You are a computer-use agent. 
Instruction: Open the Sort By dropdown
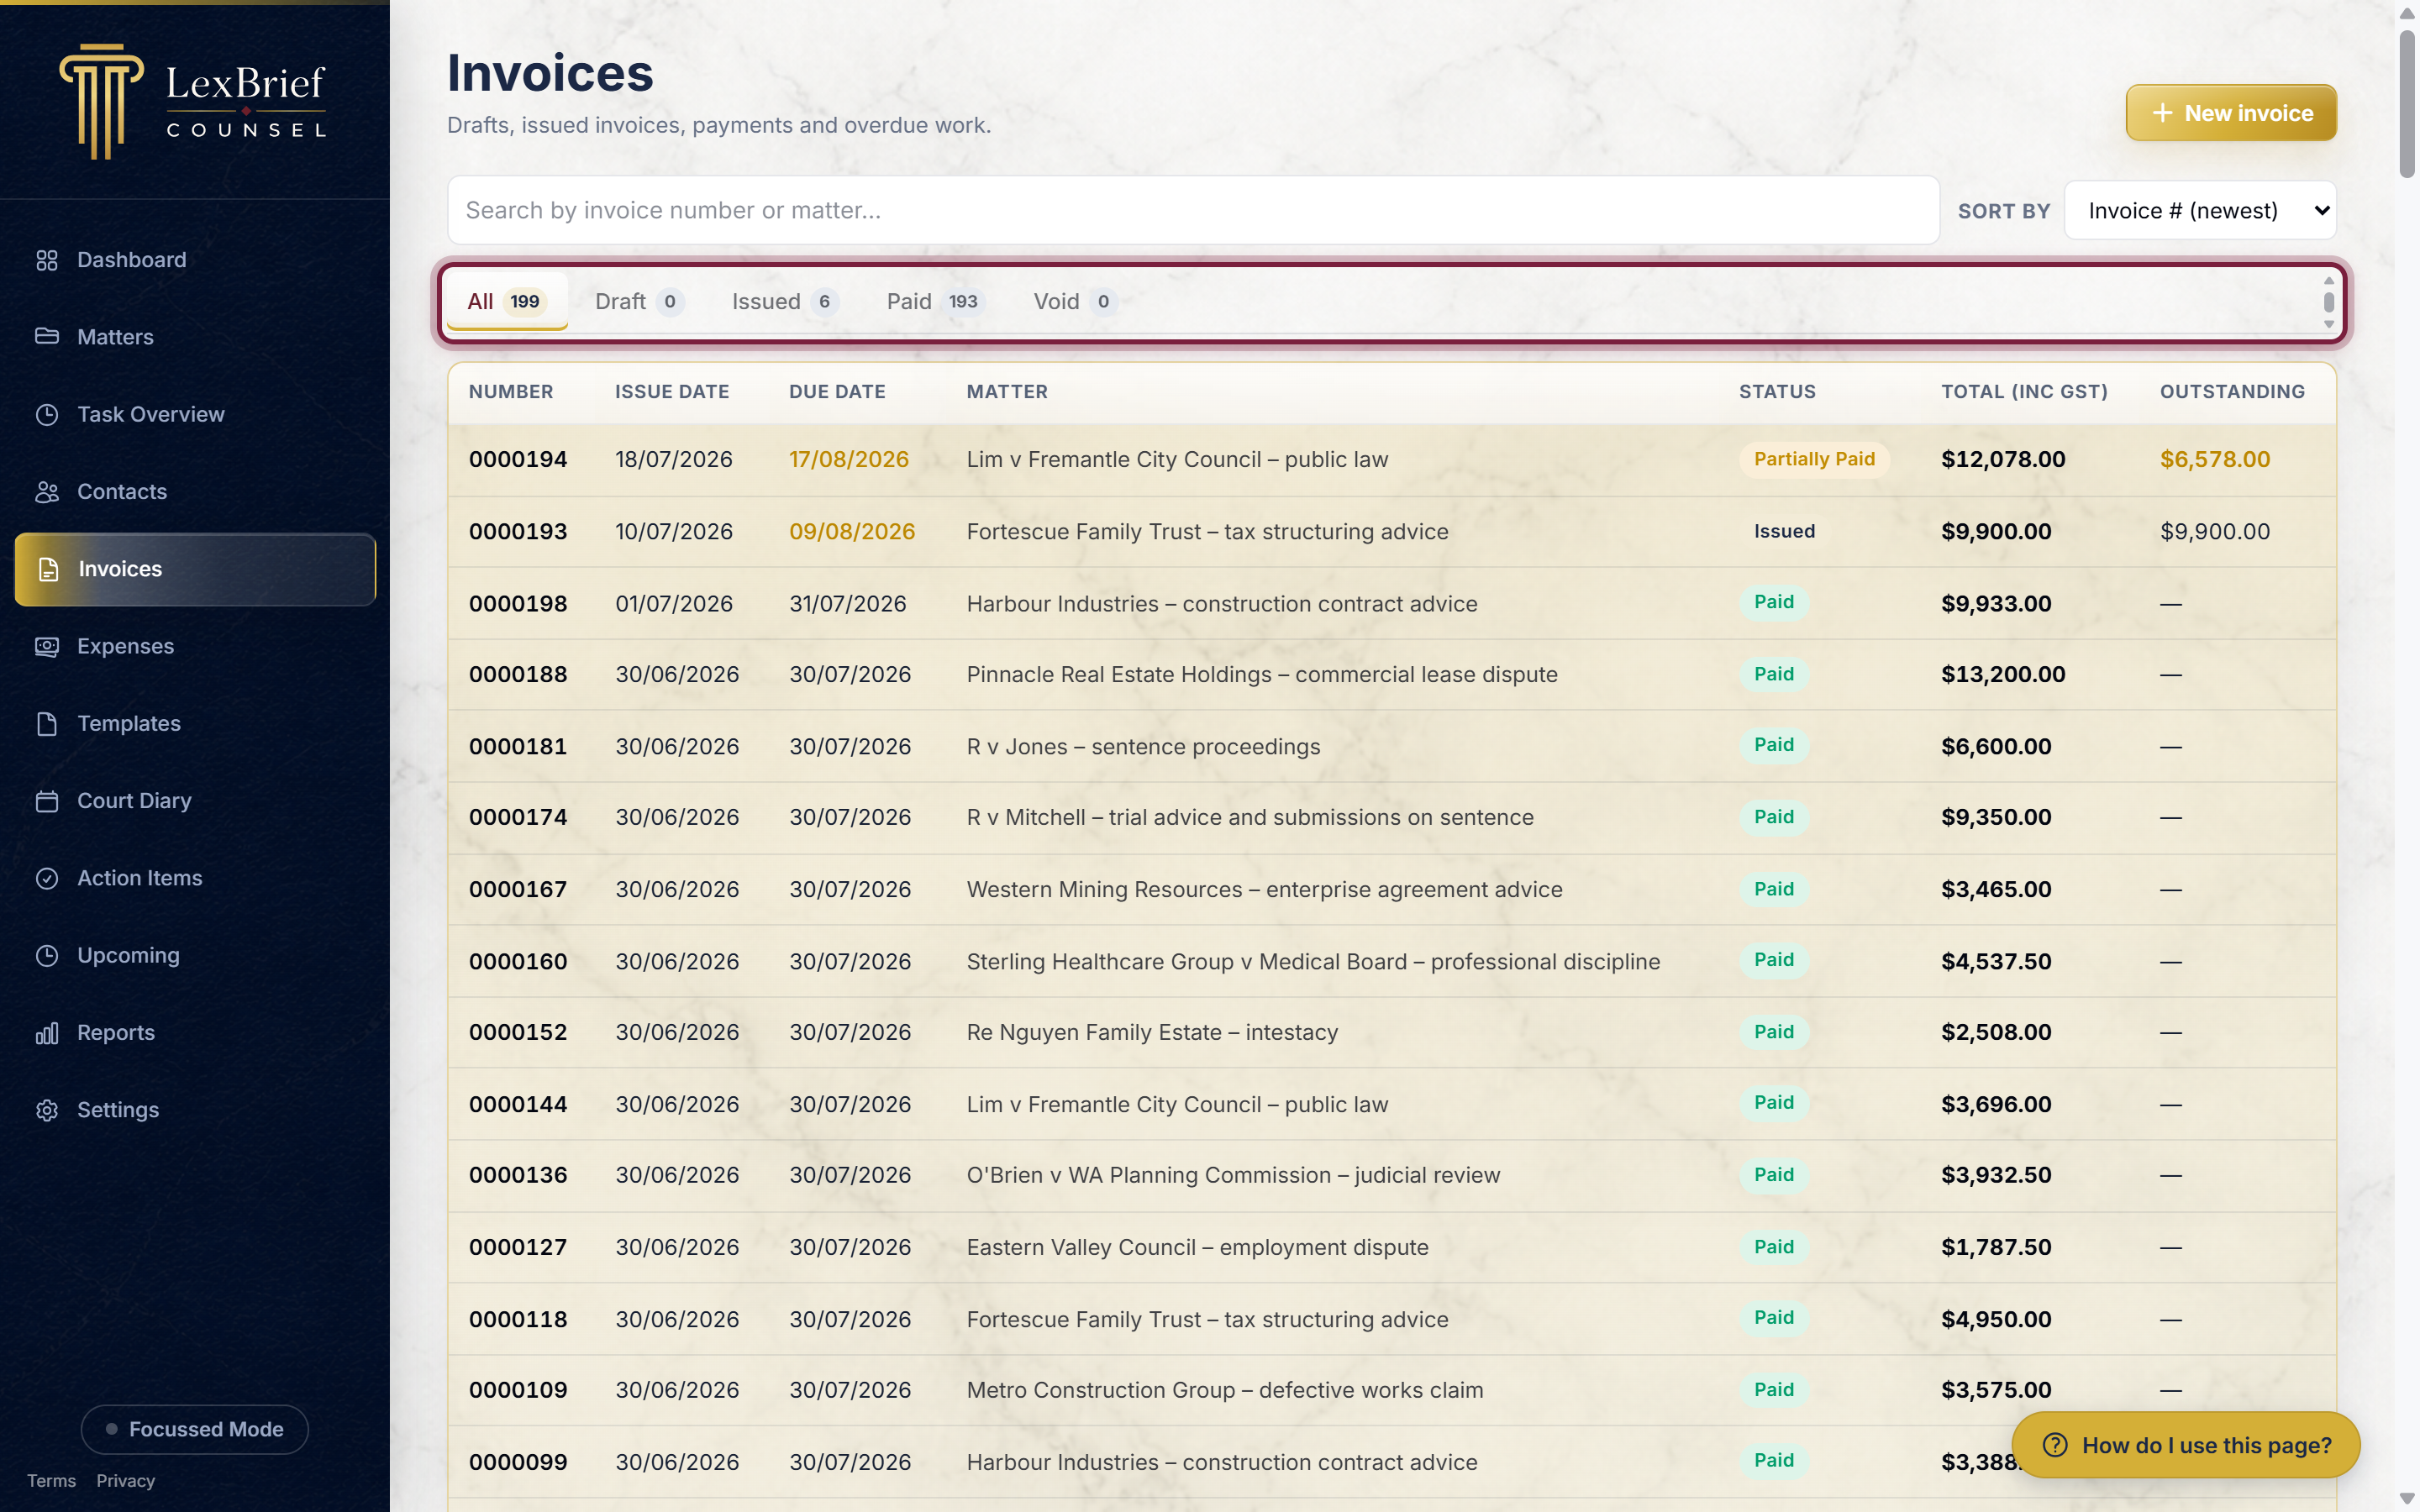2200,211
